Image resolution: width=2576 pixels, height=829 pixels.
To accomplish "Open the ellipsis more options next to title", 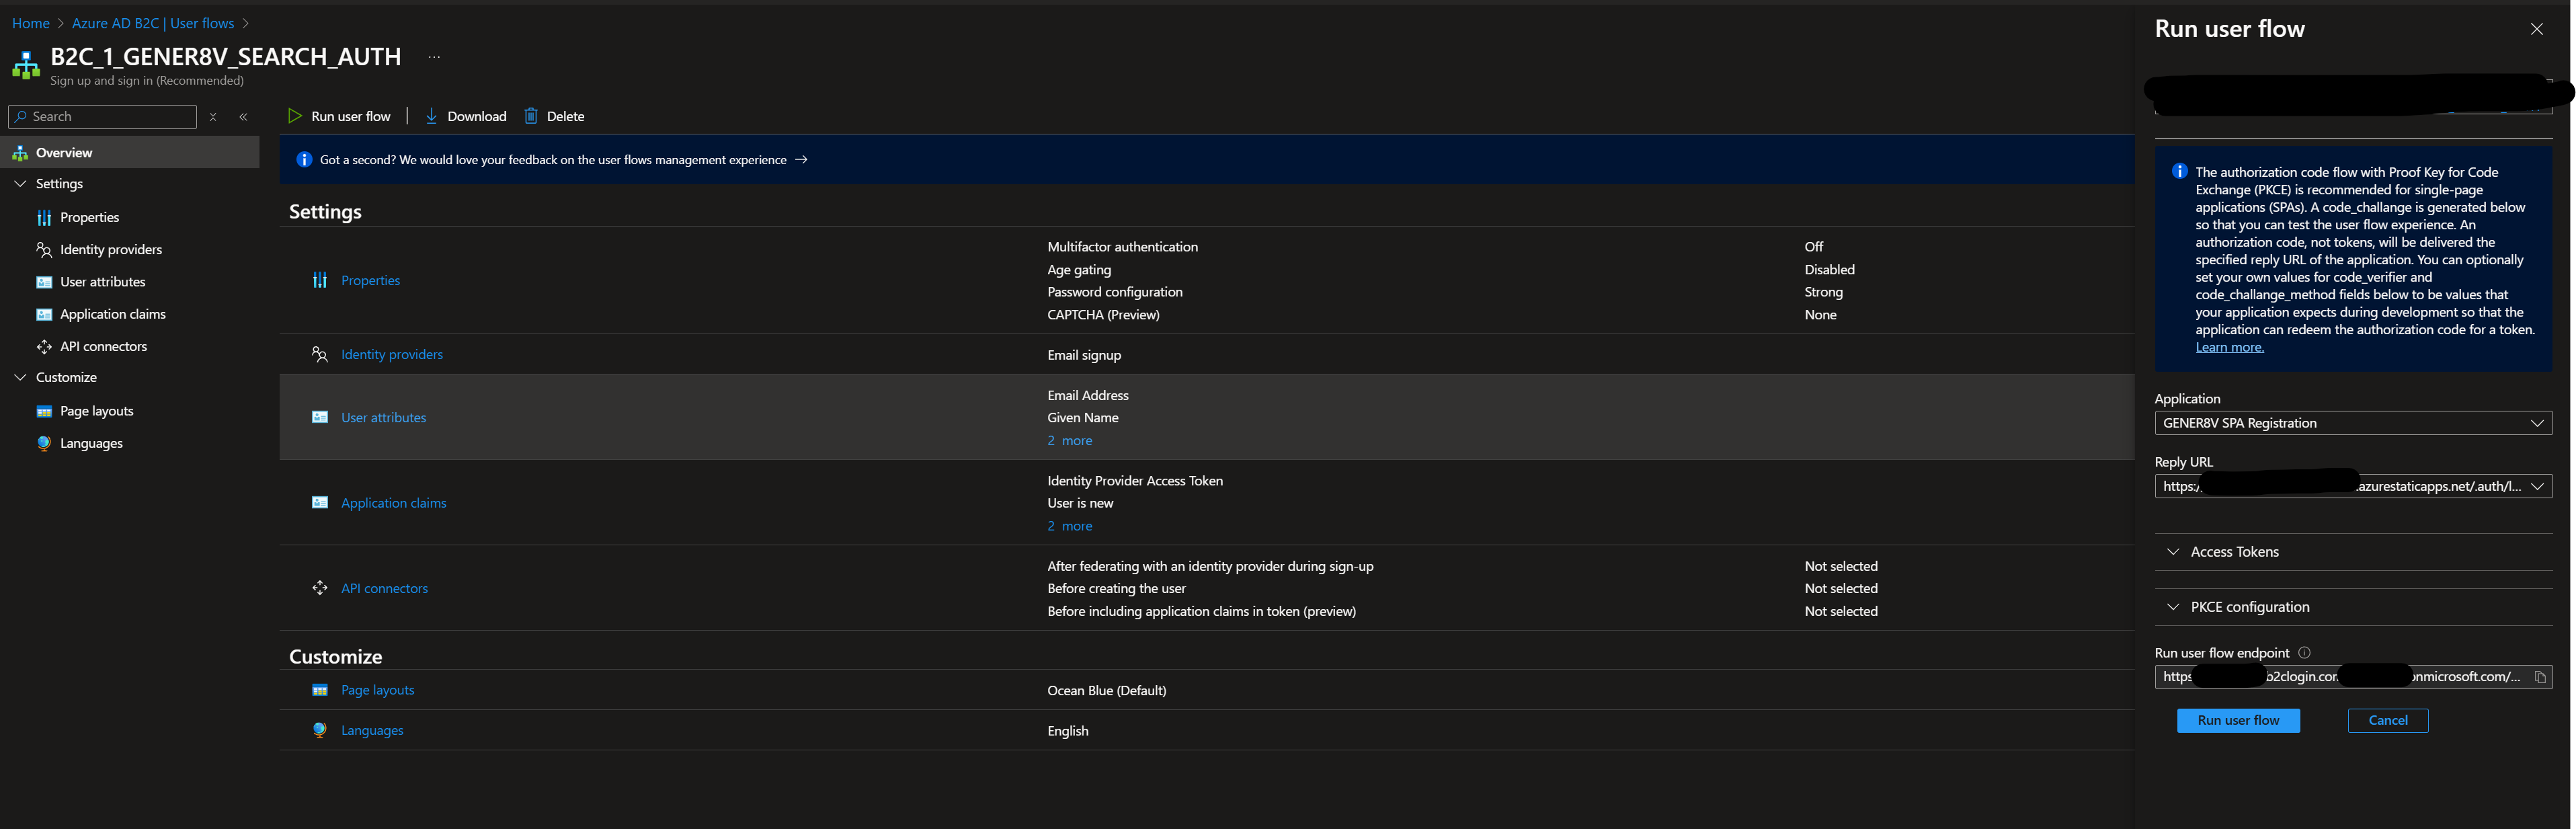I will click(x=434, y=57).
